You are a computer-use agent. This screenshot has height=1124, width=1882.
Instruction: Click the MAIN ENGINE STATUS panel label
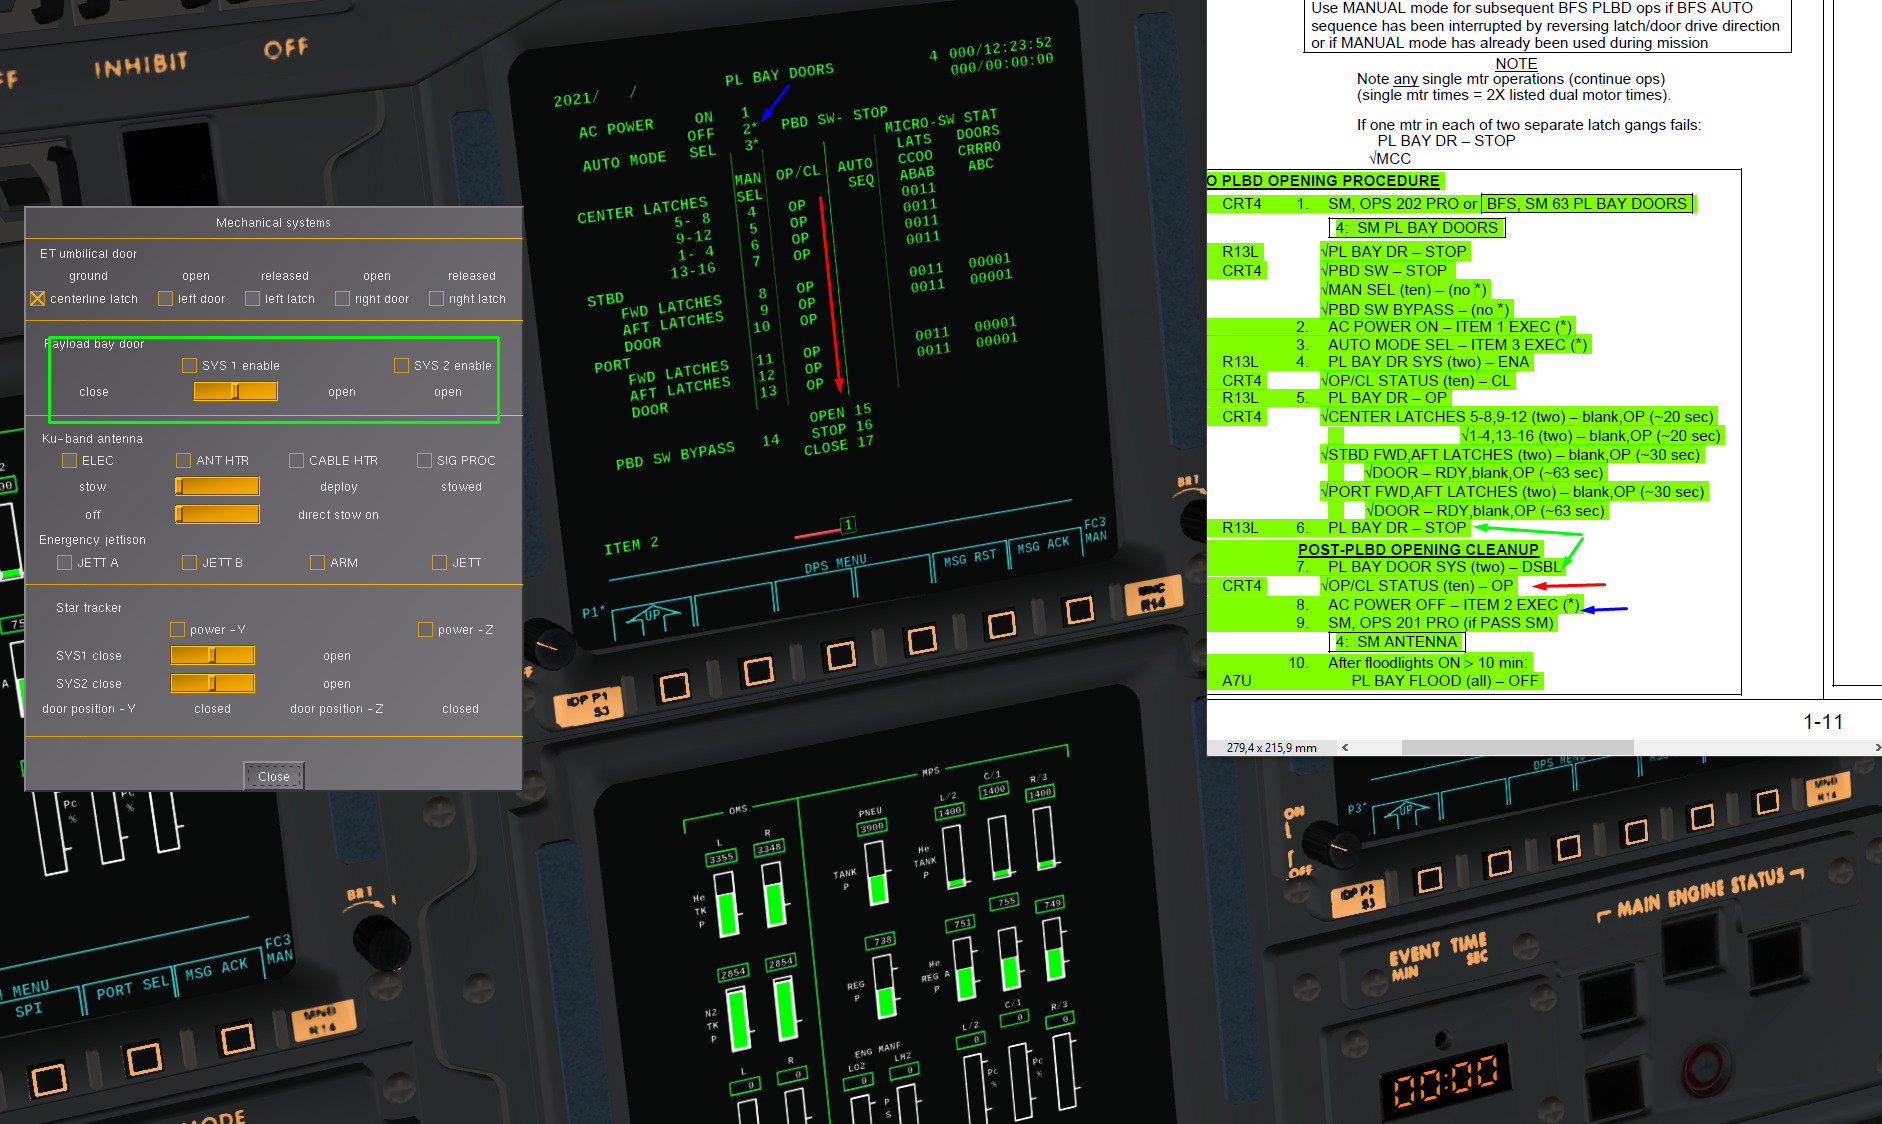pyautogui.click(x=1700, y=893)
